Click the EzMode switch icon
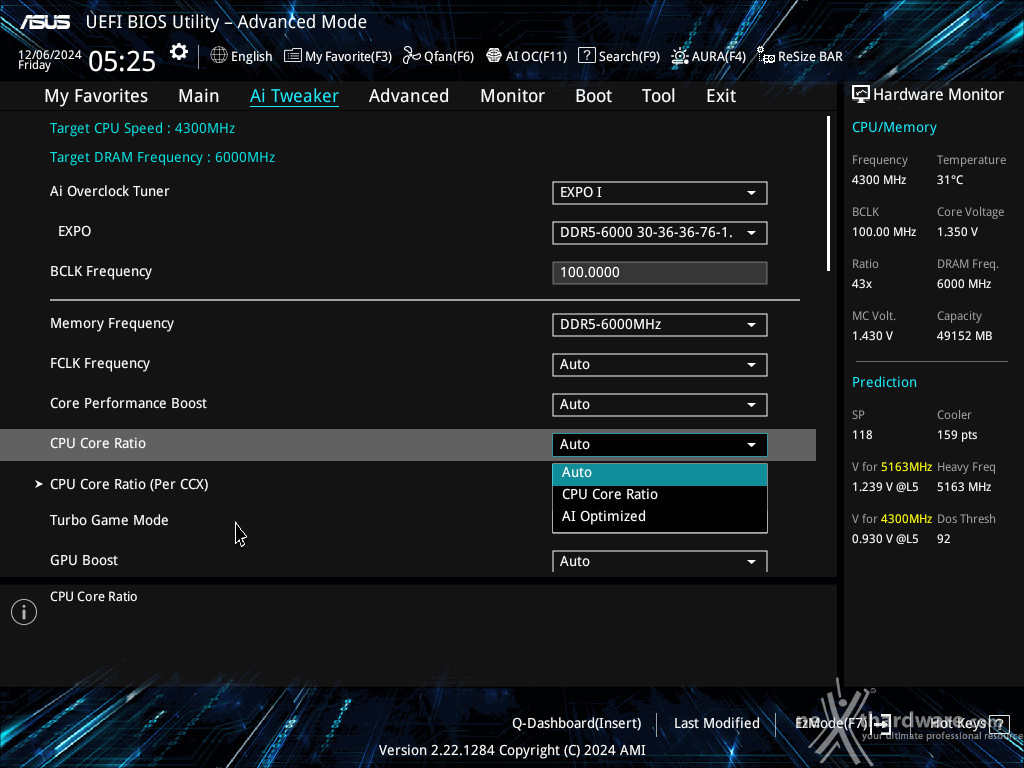 (881, 724)
